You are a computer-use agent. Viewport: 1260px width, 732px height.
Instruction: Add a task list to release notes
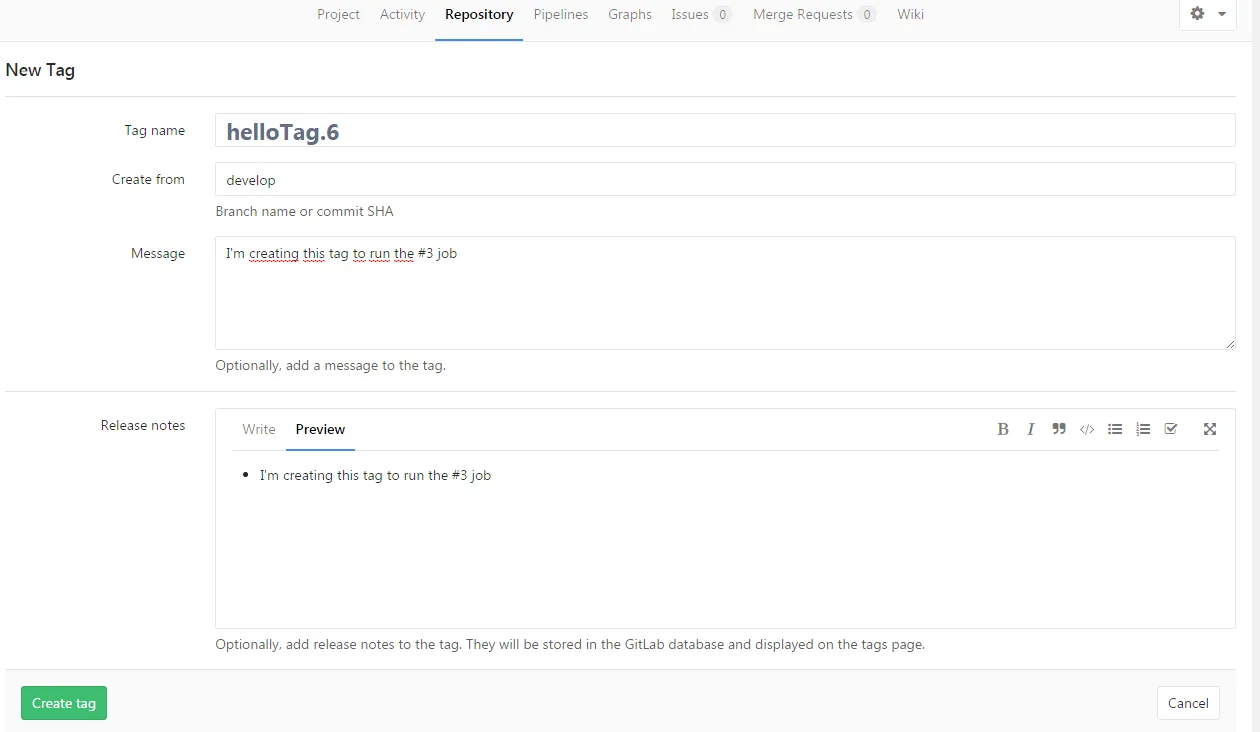pyautogui.click(x=1171, y=429)
